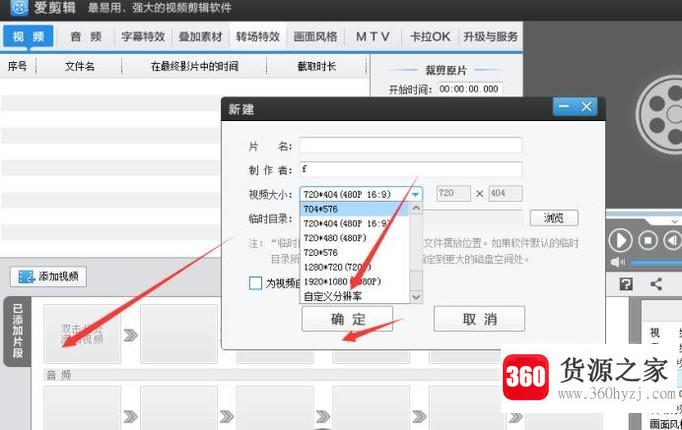Click the width field showing 720

click(x=454, y=193)
